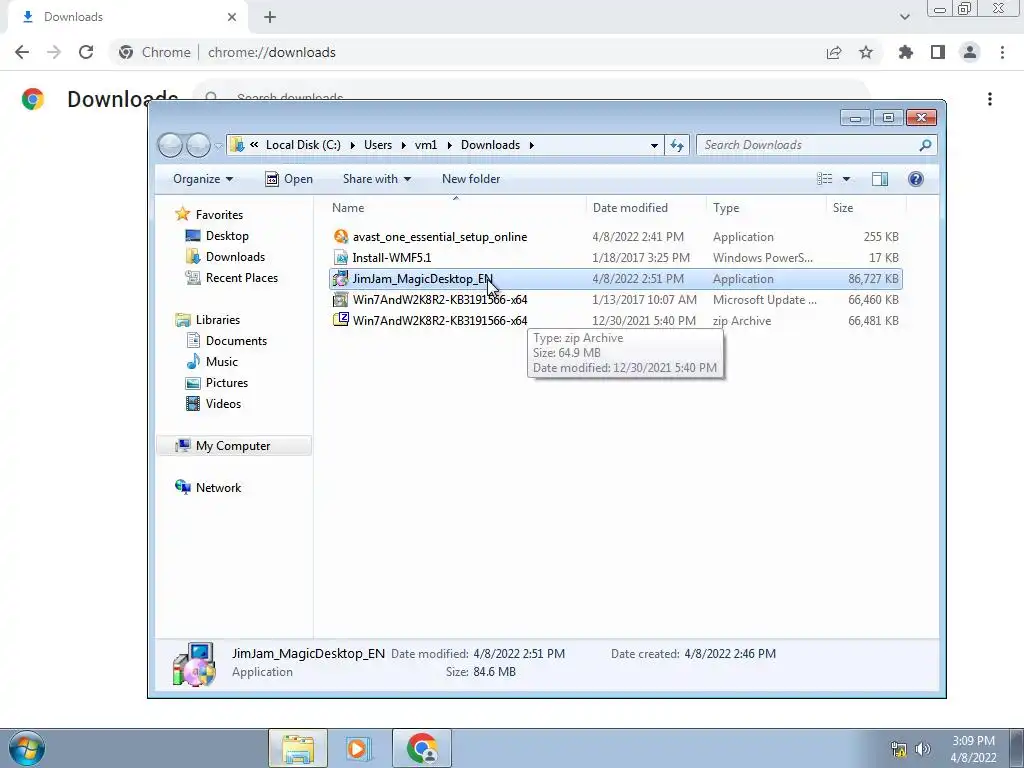Open the Share with menu
The width and height of the screenshot is (1024, 768).
click(377, 179)
